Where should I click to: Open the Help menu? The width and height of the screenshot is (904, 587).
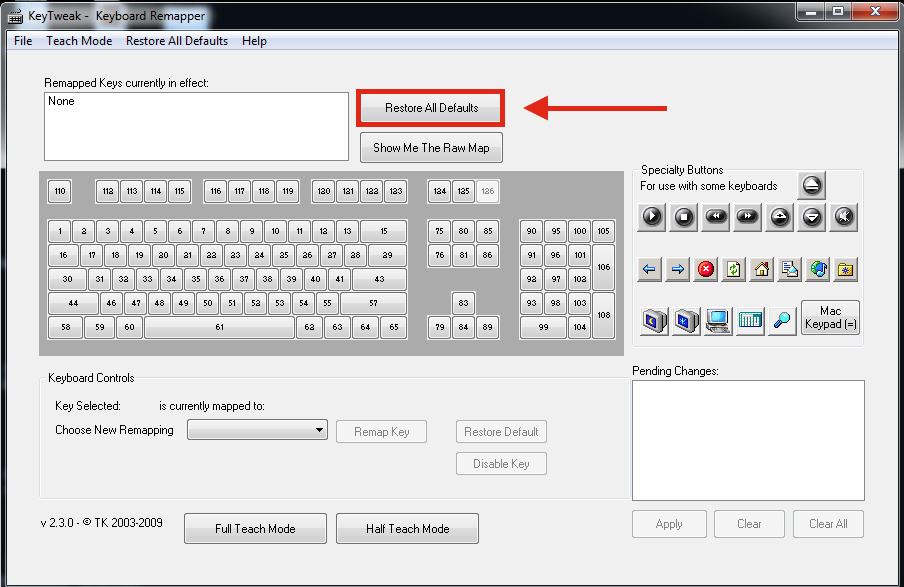254,41
